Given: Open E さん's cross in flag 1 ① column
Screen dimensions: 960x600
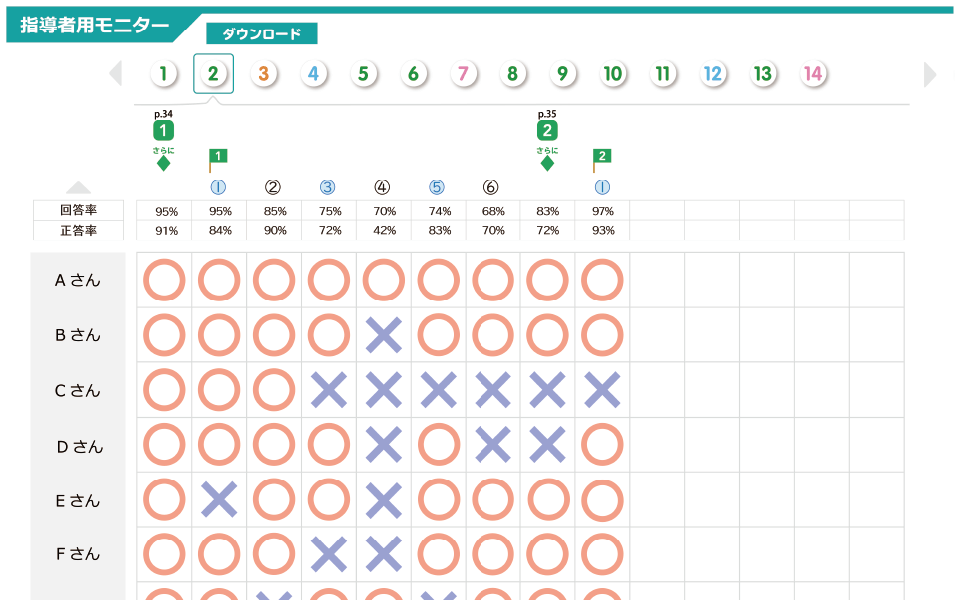Looking at the screenshot, I should coord(219,500).
